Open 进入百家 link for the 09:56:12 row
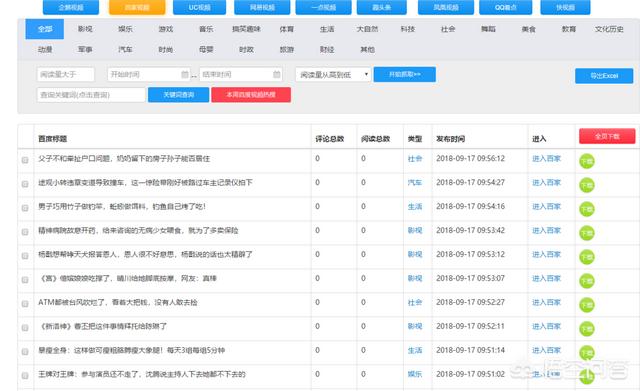The height and width of the screenshot is (391, 640). 547,158
